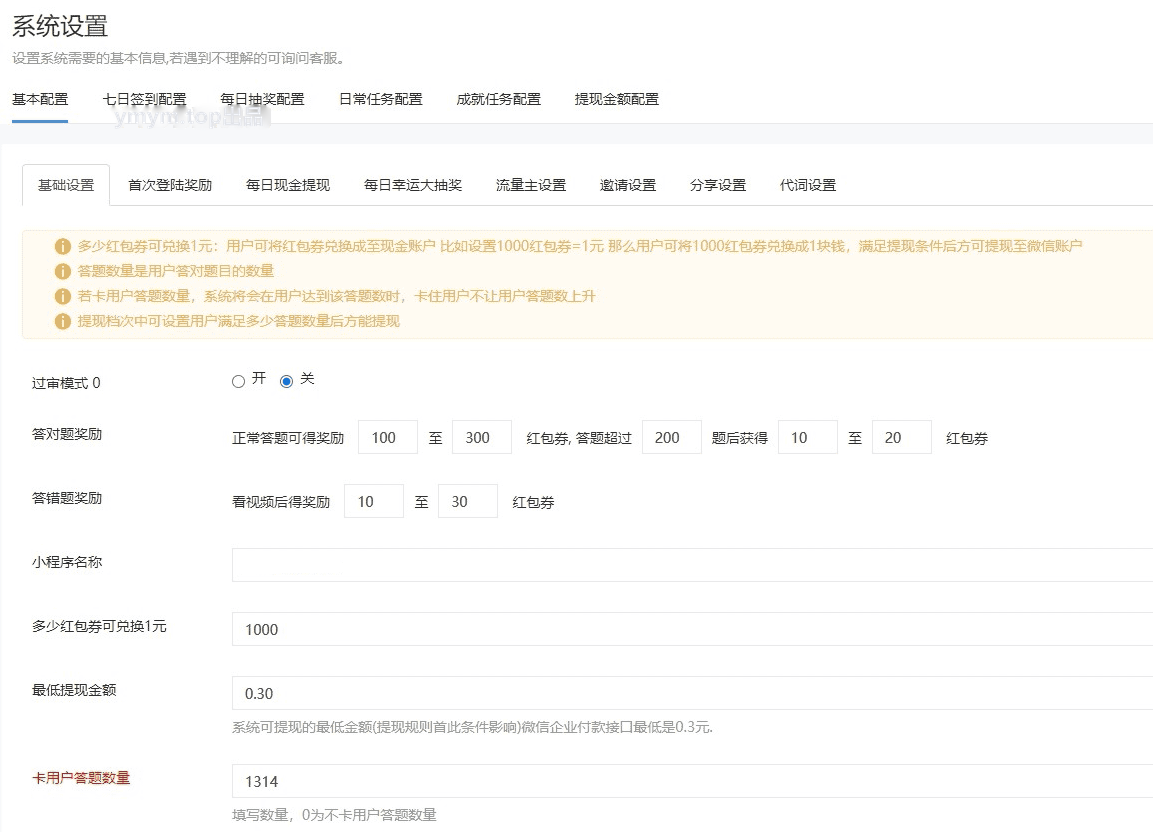Click the 正常答题可得奖励 text
1153x832 pixels.
pos(288,438)
